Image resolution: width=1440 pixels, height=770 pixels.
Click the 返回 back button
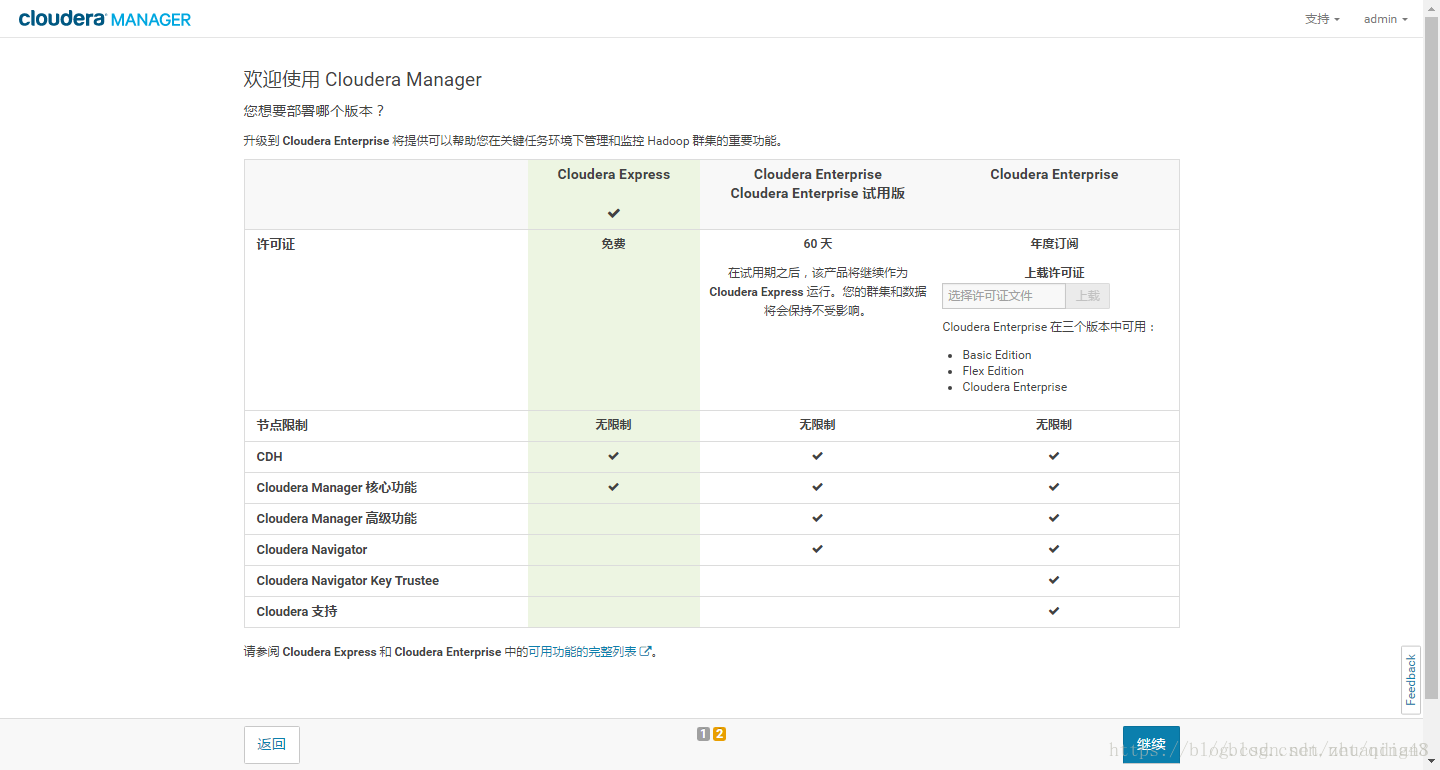(272, 745)
